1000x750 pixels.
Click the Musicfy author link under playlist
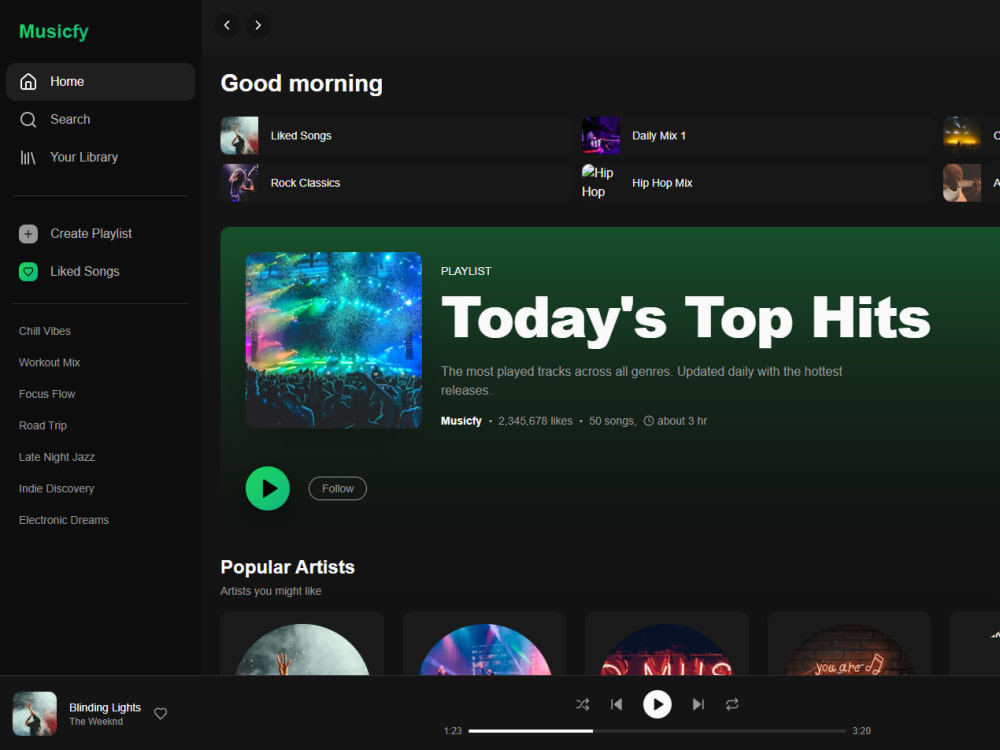pos(461,421)
